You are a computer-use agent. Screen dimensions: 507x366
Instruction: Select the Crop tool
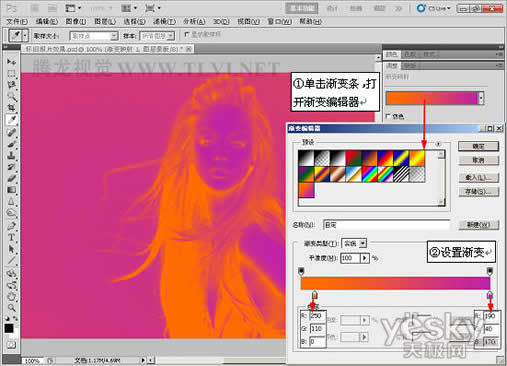11,108
